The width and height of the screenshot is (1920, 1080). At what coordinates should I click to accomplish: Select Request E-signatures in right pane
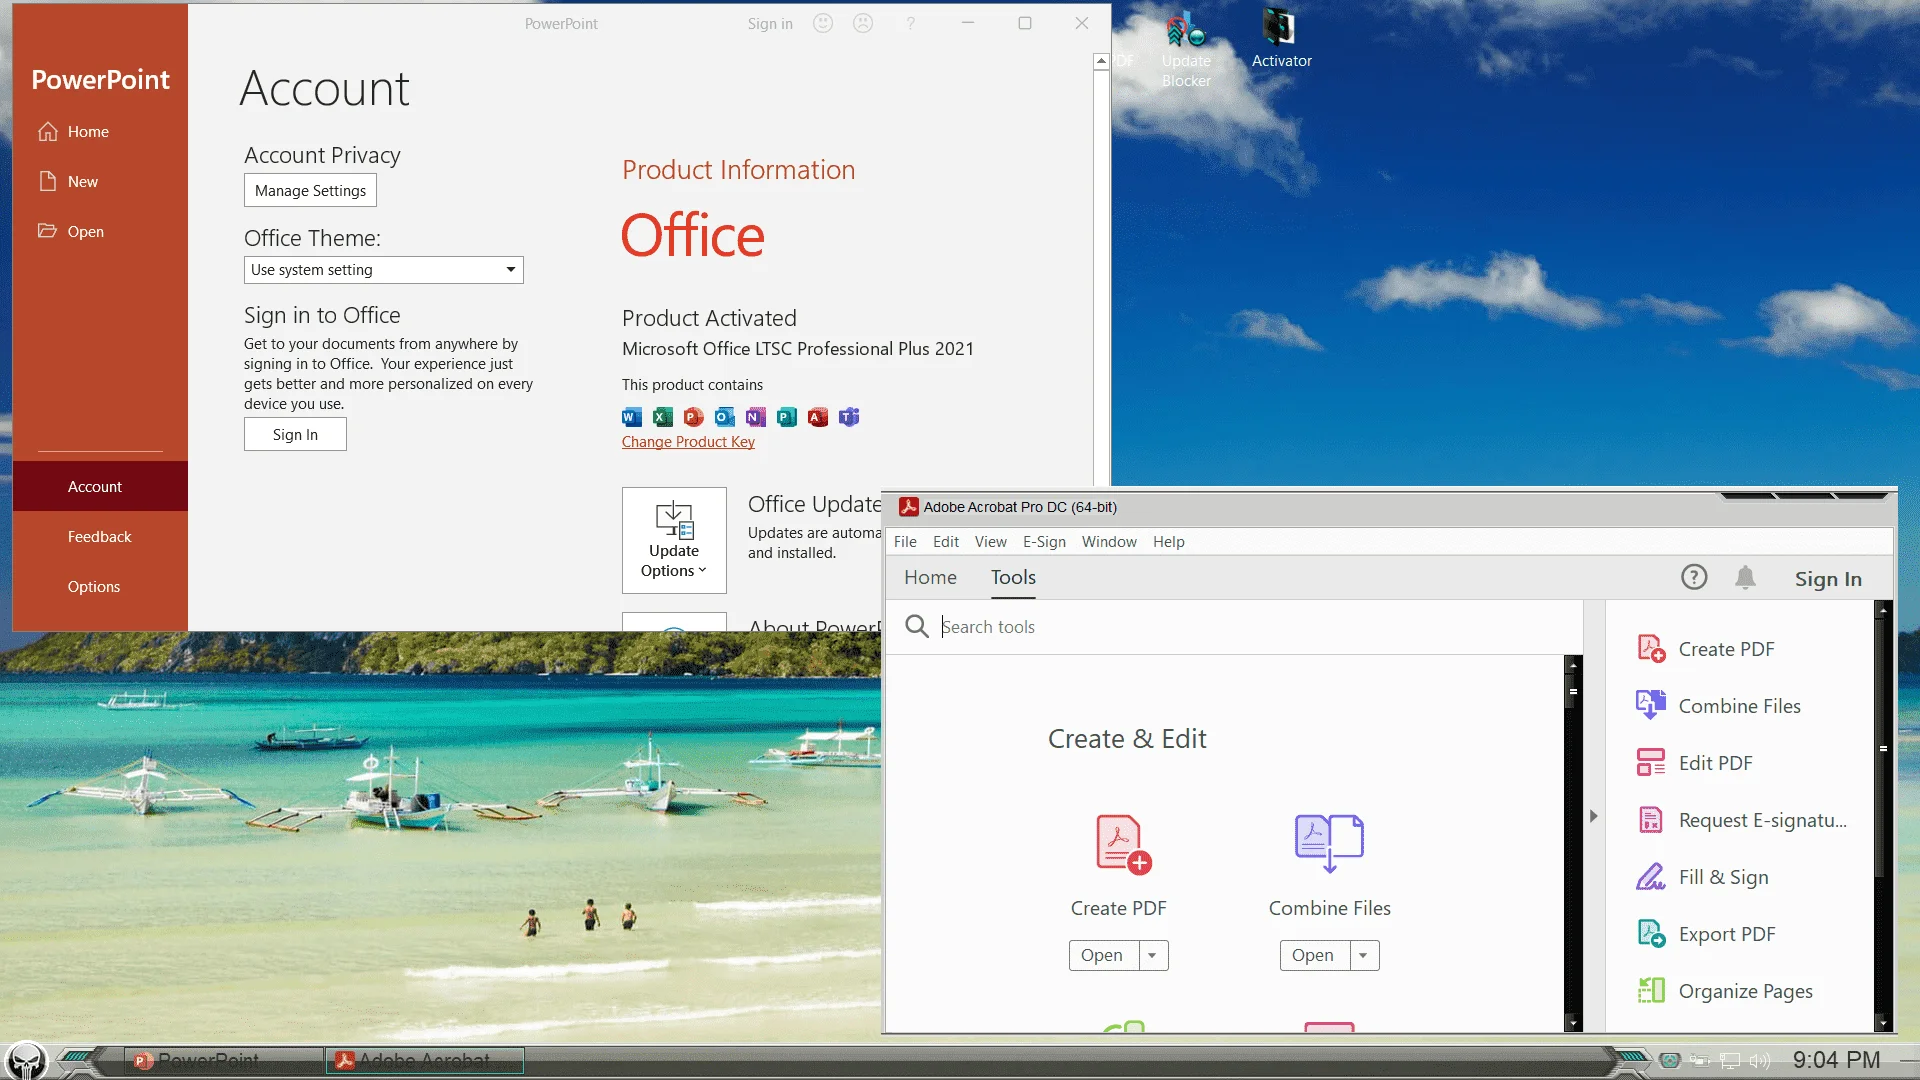click(1742, 820)
